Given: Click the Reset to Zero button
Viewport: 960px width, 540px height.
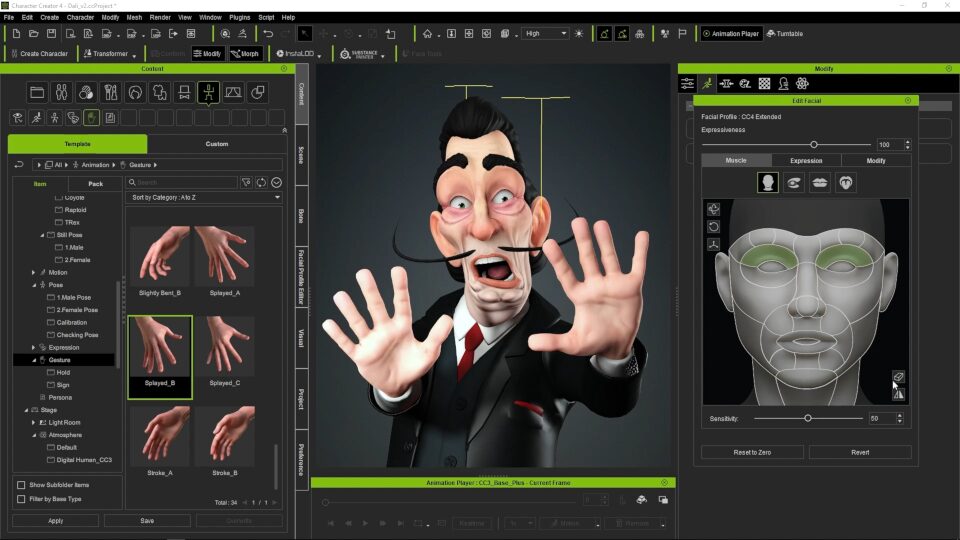Looking at the screenshot, I should coord(751,453).
